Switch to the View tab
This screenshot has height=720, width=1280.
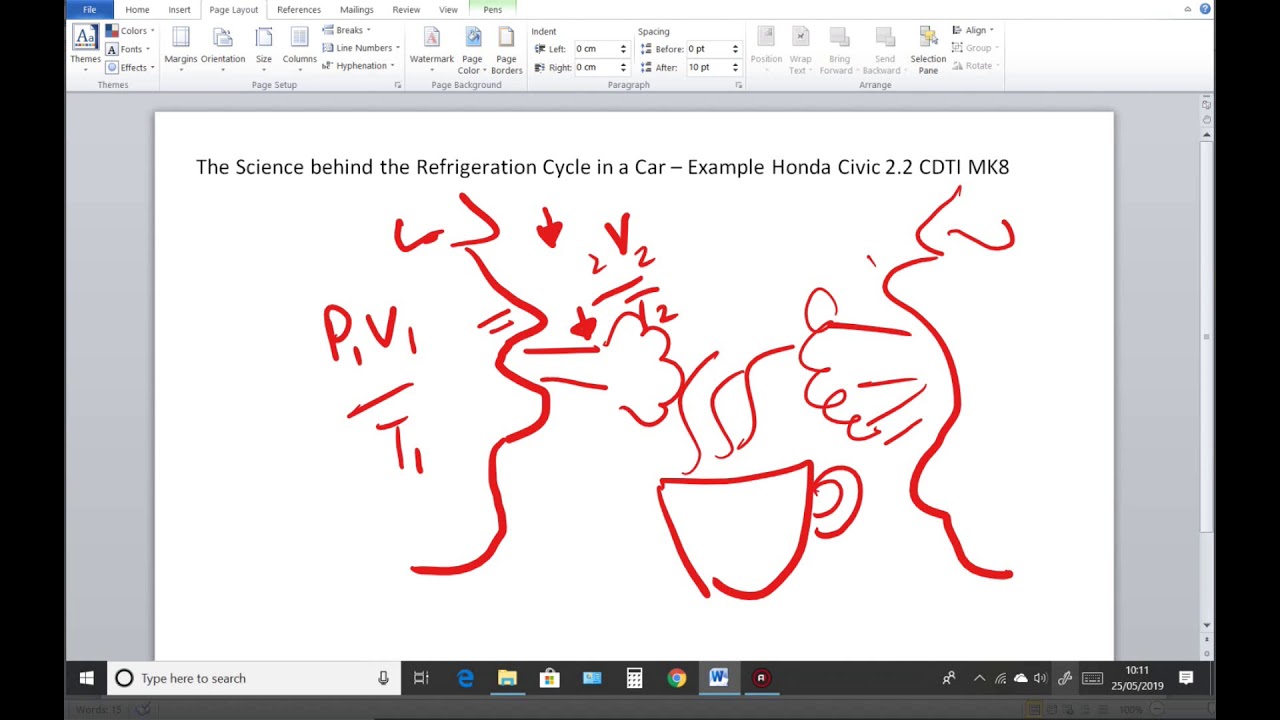coord(448,9)
